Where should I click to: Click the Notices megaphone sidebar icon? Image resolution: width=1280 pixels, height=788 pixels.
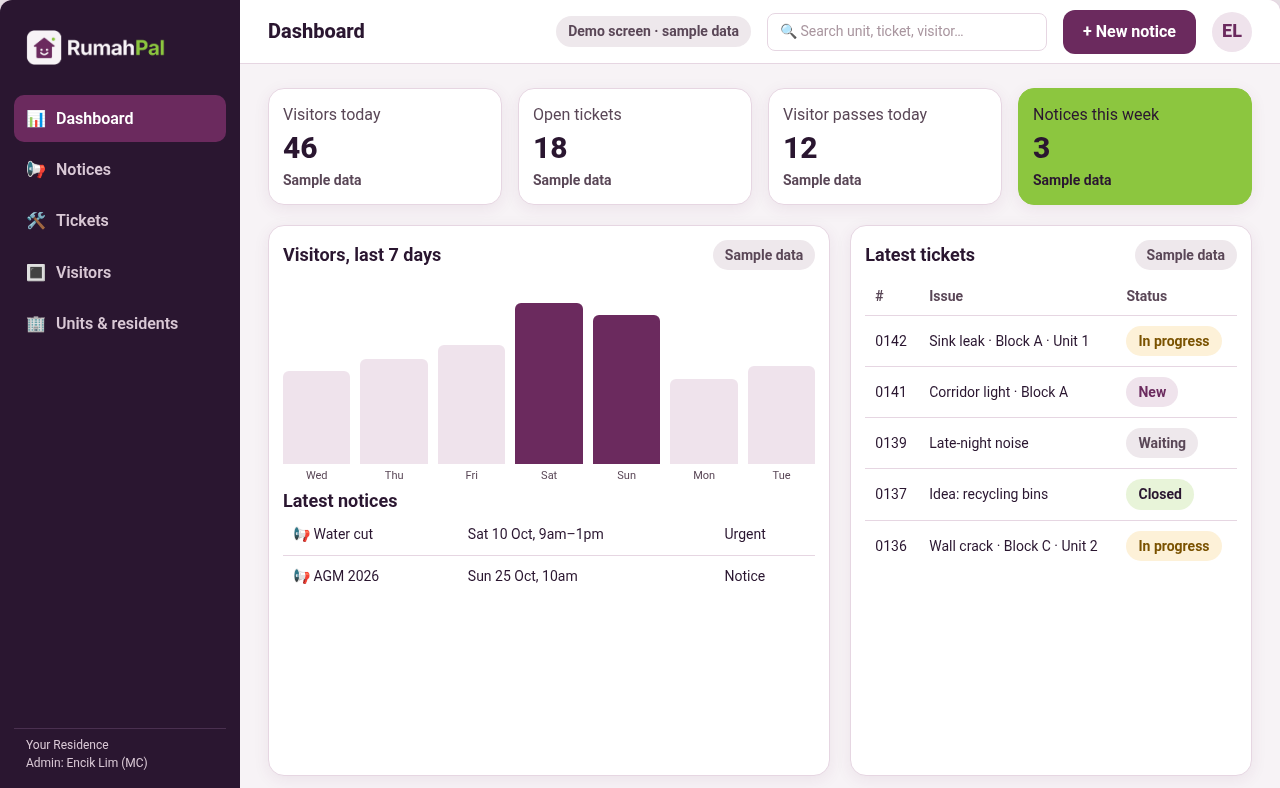36,169
